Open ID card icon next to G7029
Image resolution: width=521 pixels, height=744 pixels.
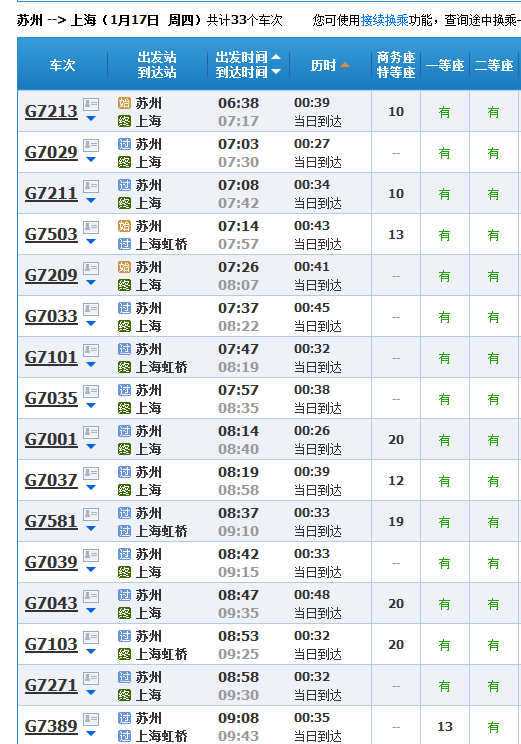point(91,145)
